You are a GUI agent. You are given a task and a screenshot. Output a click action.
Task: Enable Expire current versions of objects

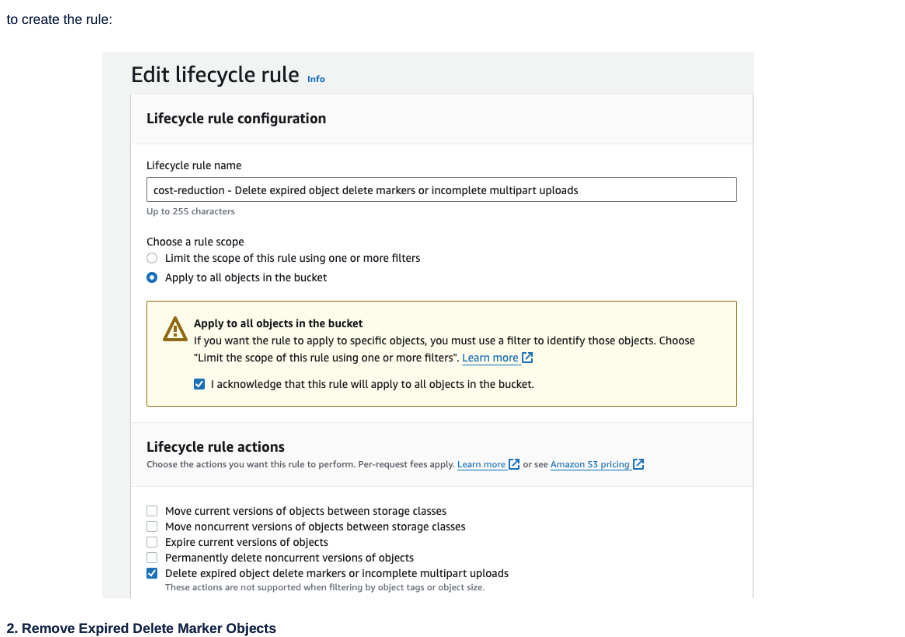152,542
